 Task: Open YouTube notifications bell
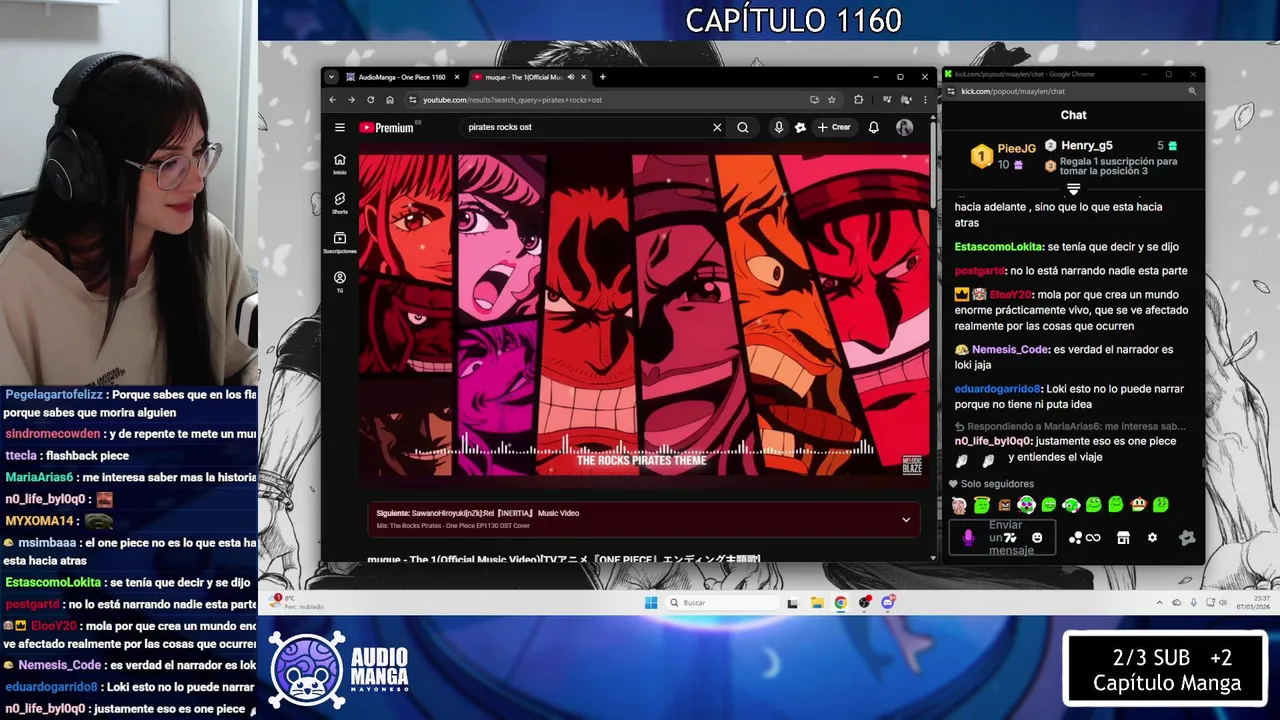coord(873,127)
